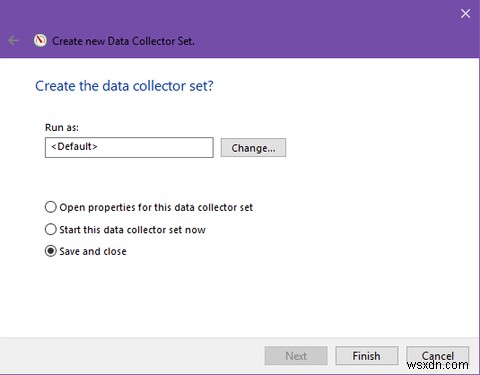Click the Performance Monitor wizard icon

click(x=40, y=41)
